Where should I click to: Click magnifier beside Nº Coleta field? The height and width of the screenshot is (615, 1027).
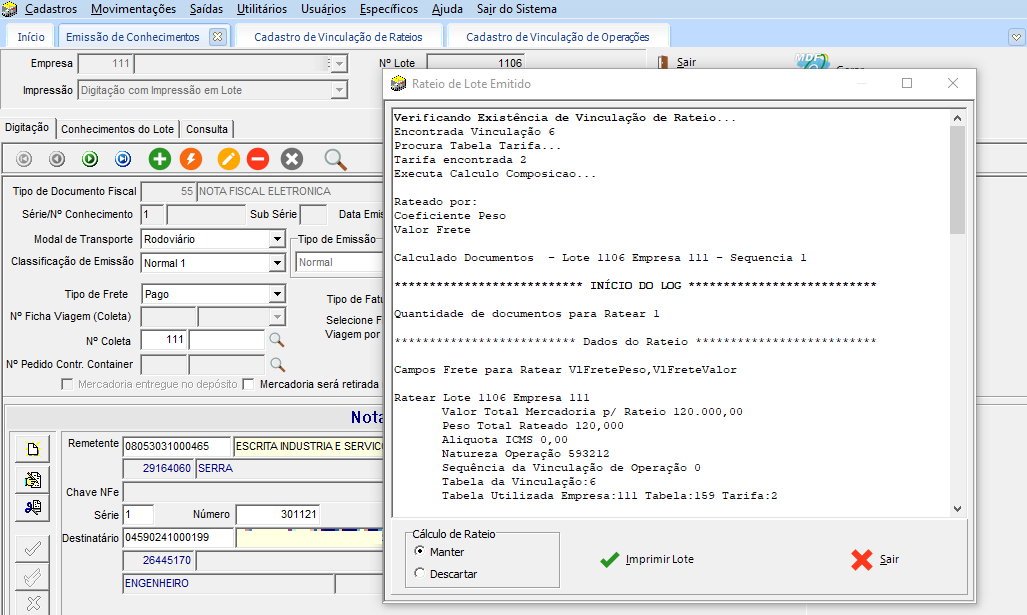[x=277, y=340]
